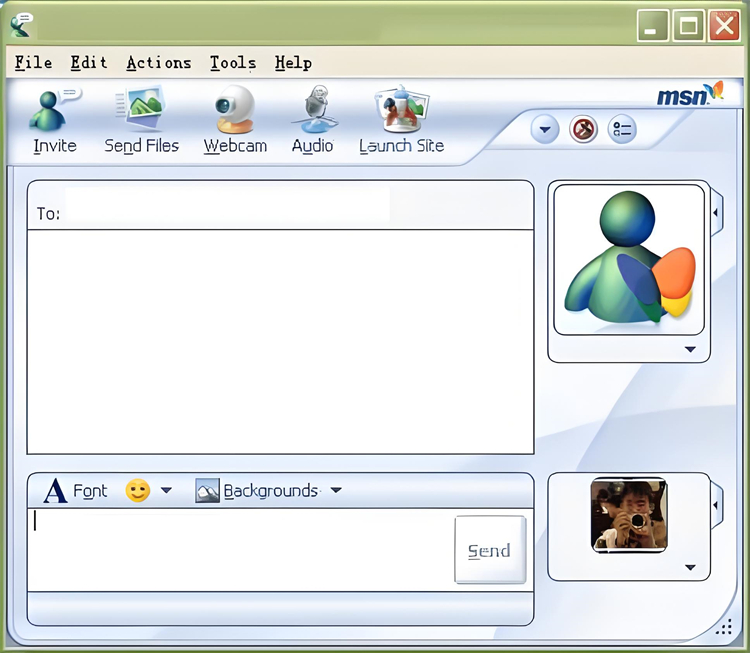Start a Webcam session
The height and width of the screenshot is (653, 750).
coord(234,110)
